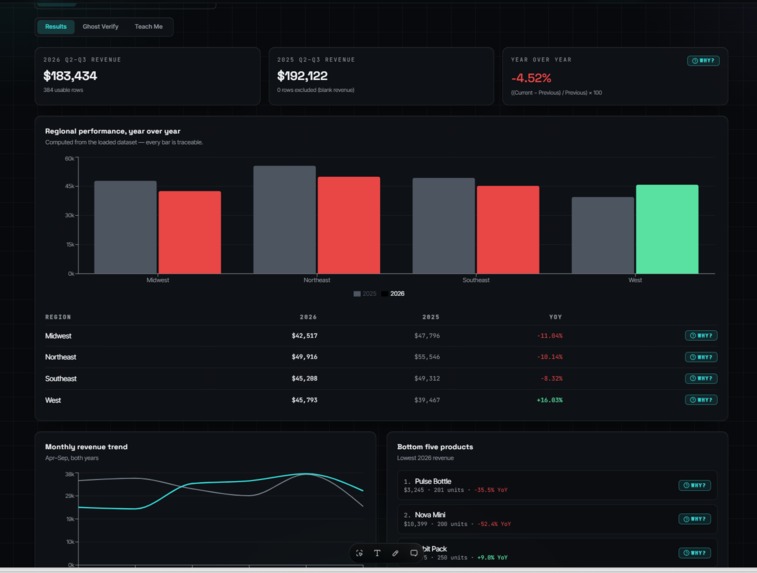757x573 pixels.
Task: Click the green West 2026 bar
Action: point(667,229)
